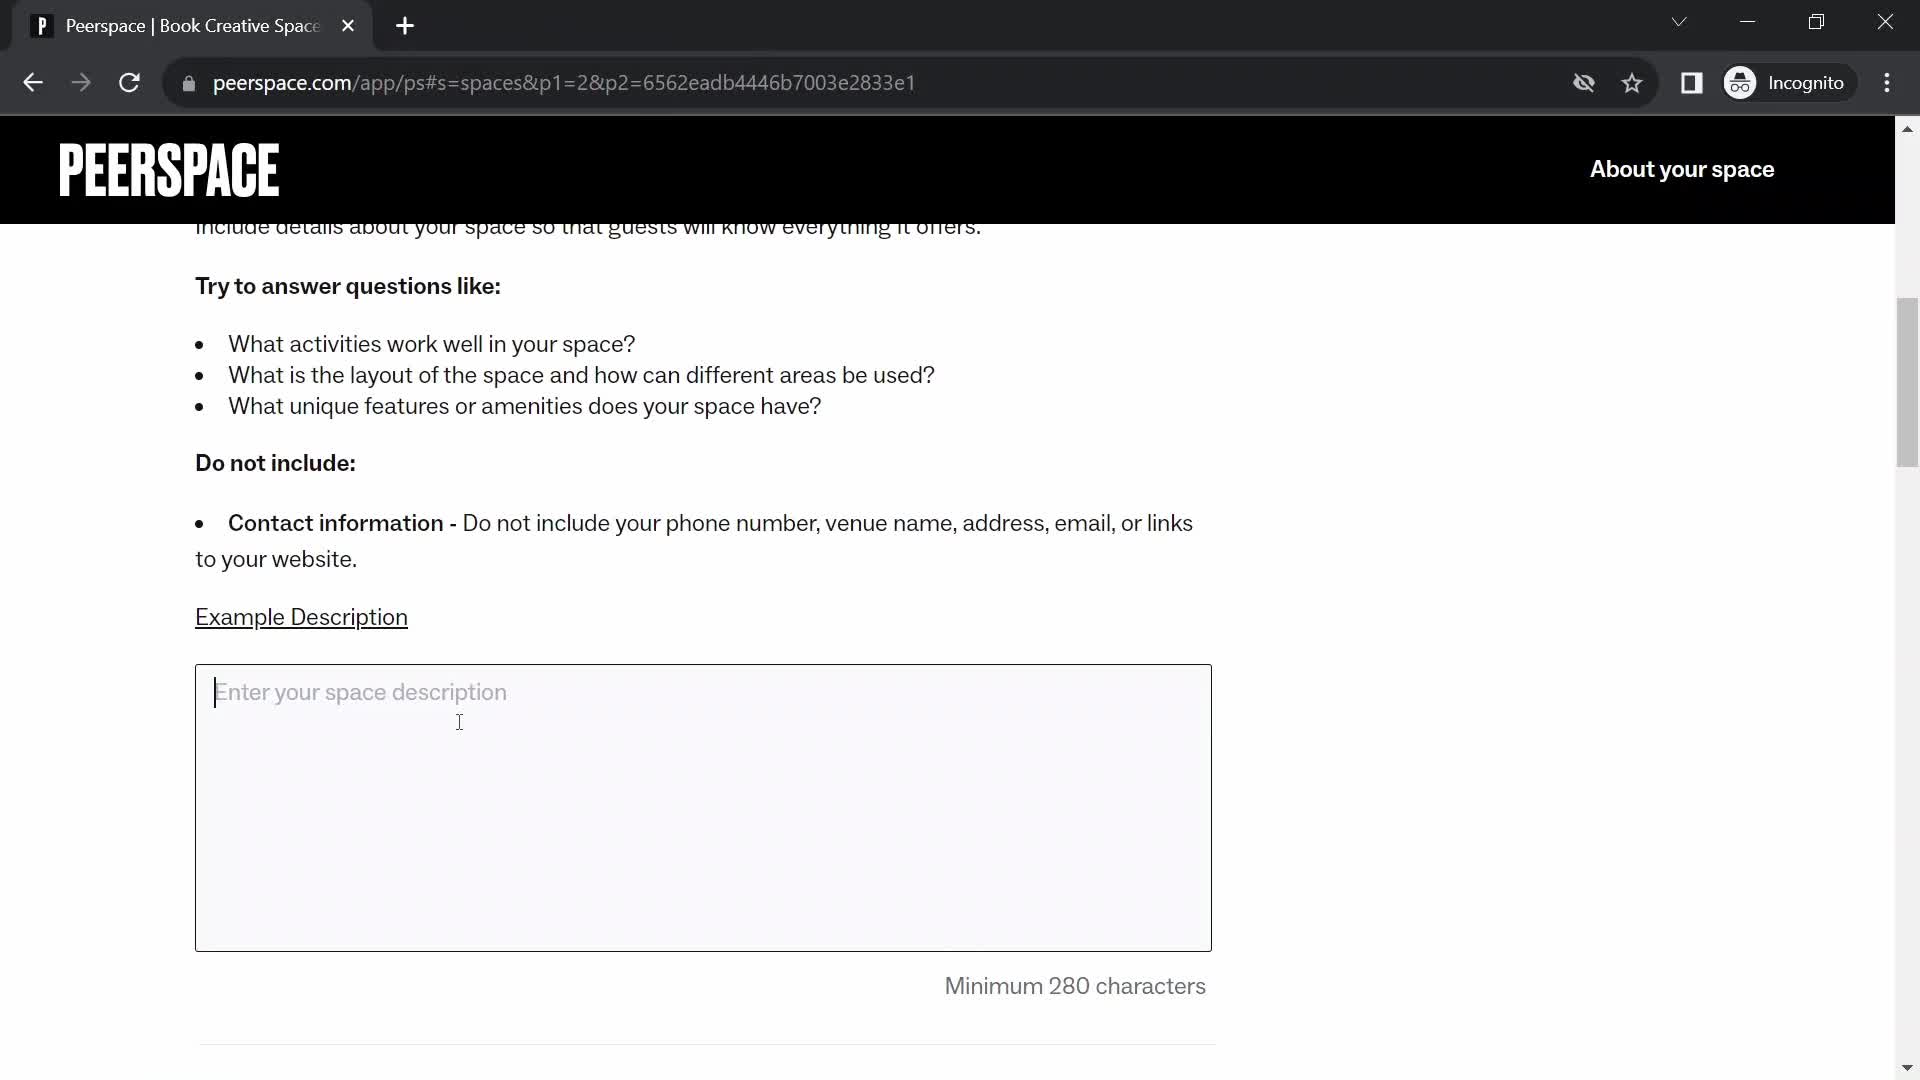Viewport: 1920px width, 1080px height.
Task: Click the space description text area
Action: tap(703, 807)
